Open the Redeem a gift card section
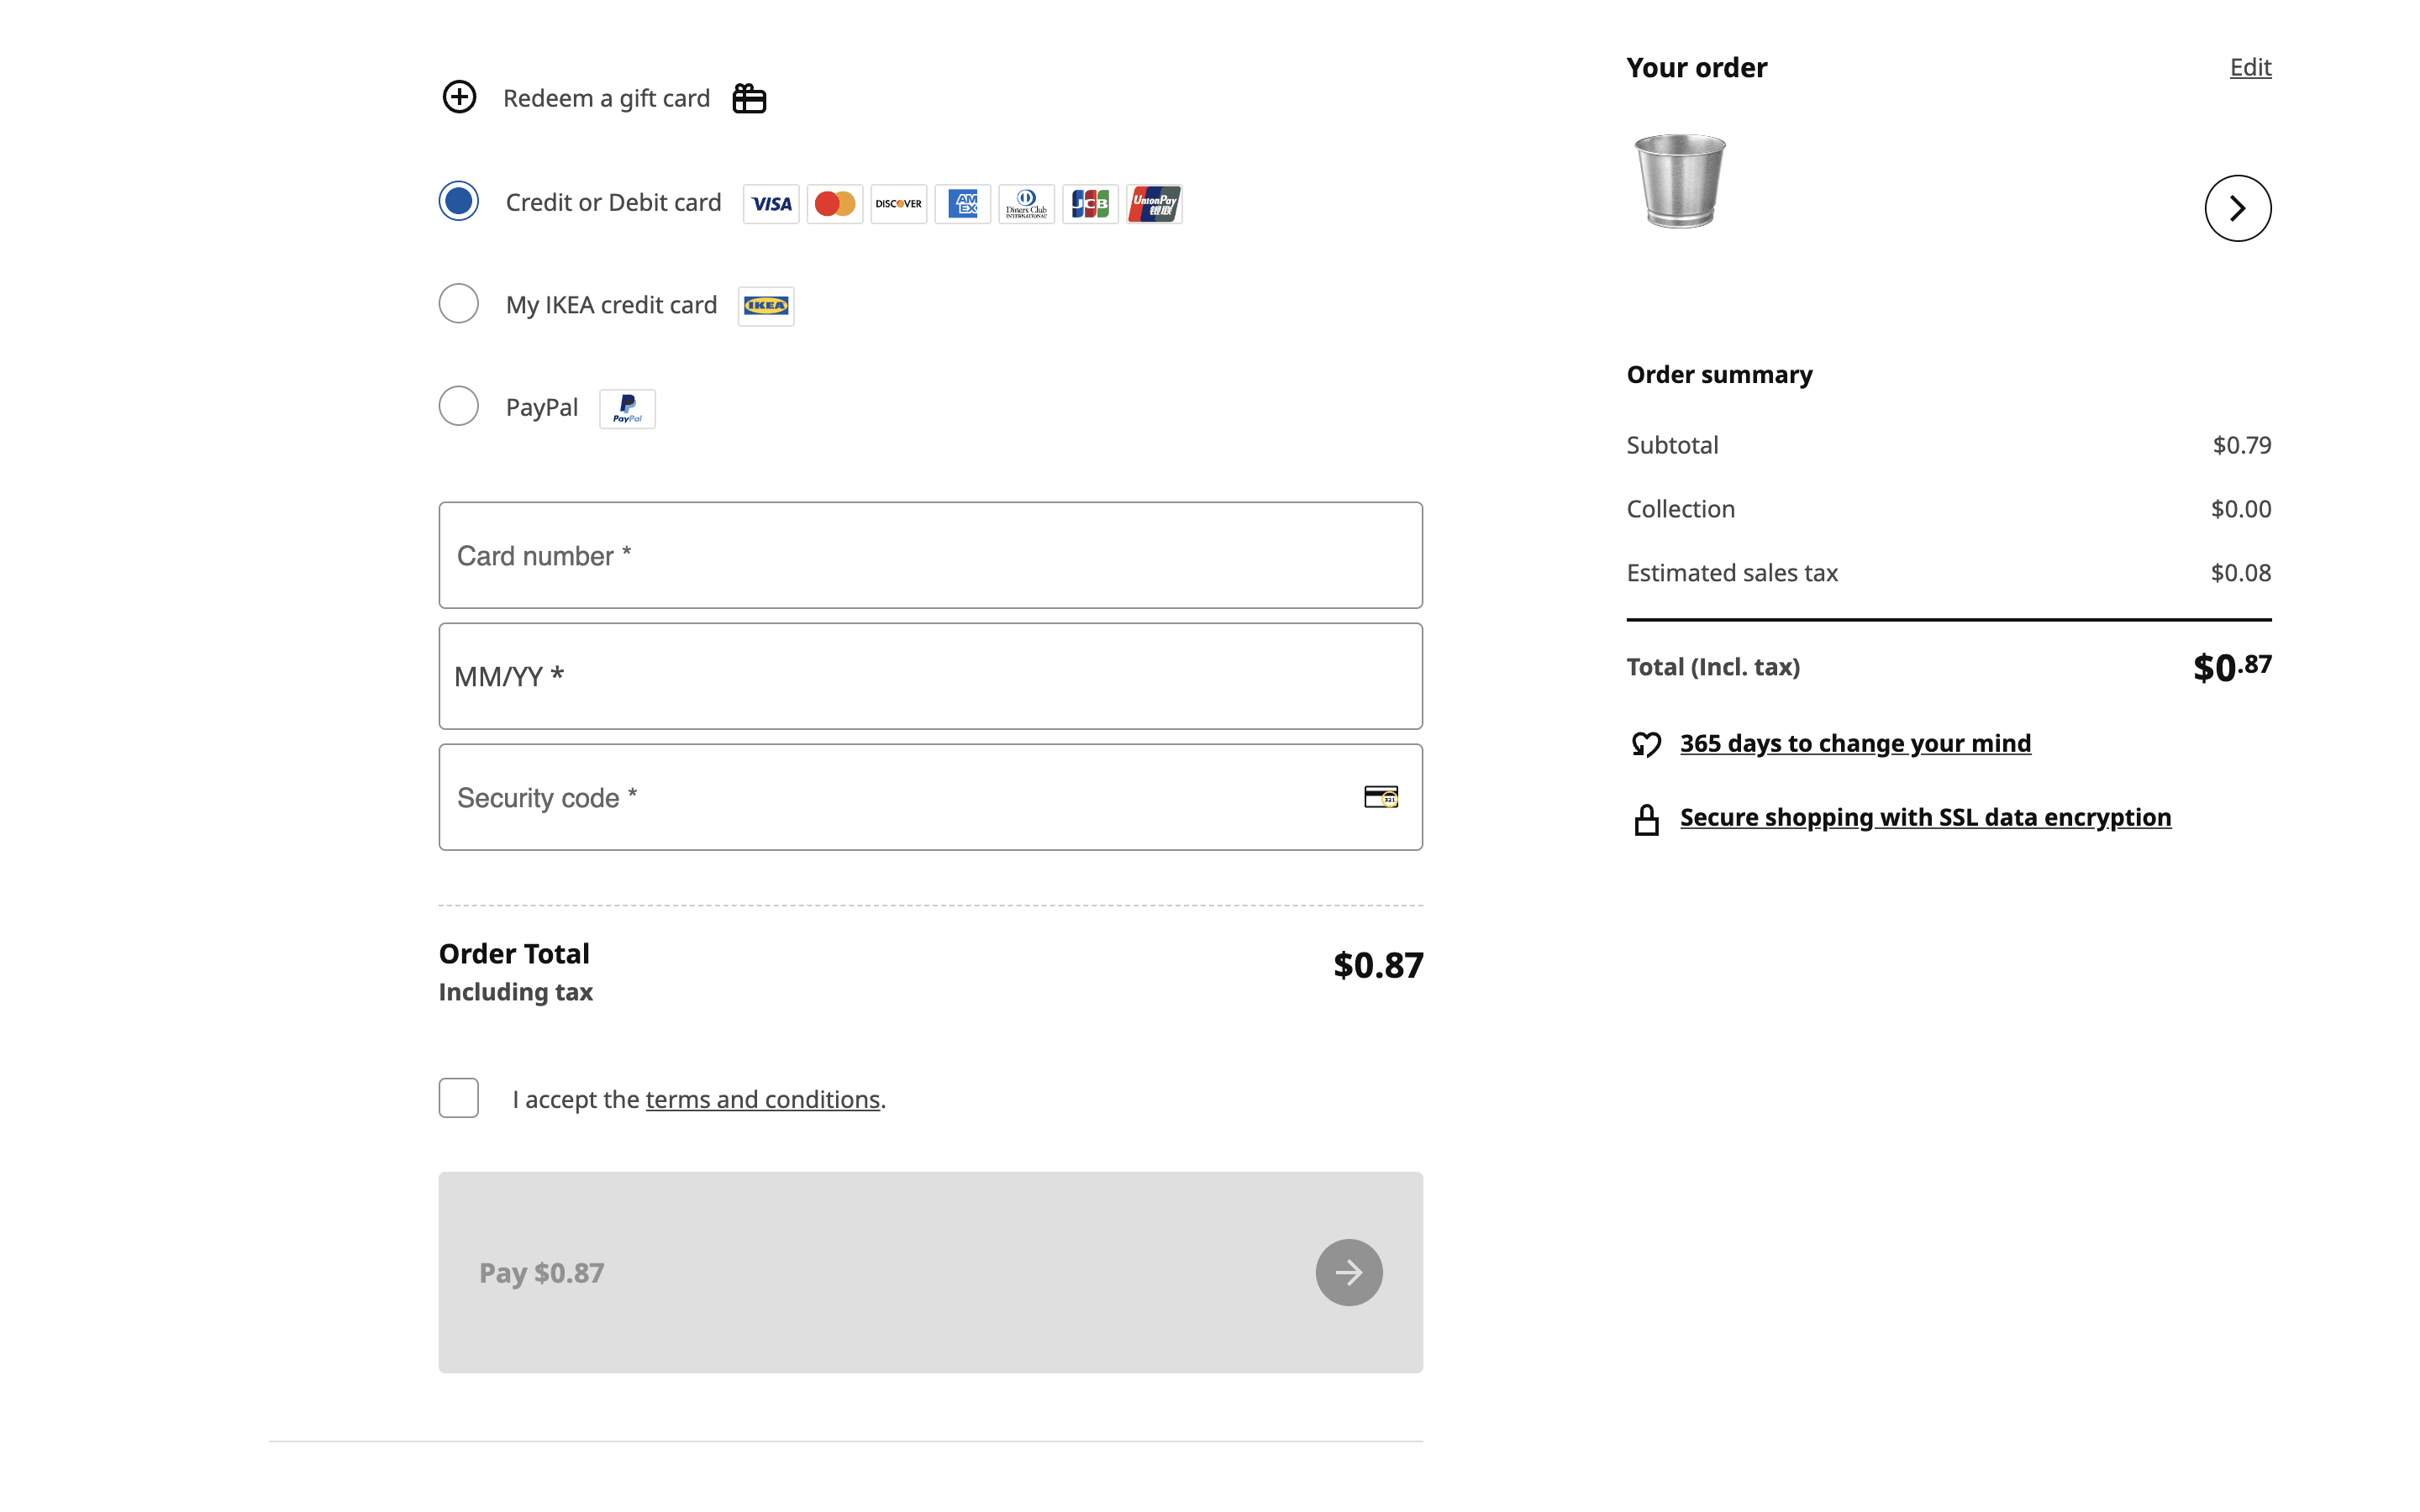 [x=606, y=98]
